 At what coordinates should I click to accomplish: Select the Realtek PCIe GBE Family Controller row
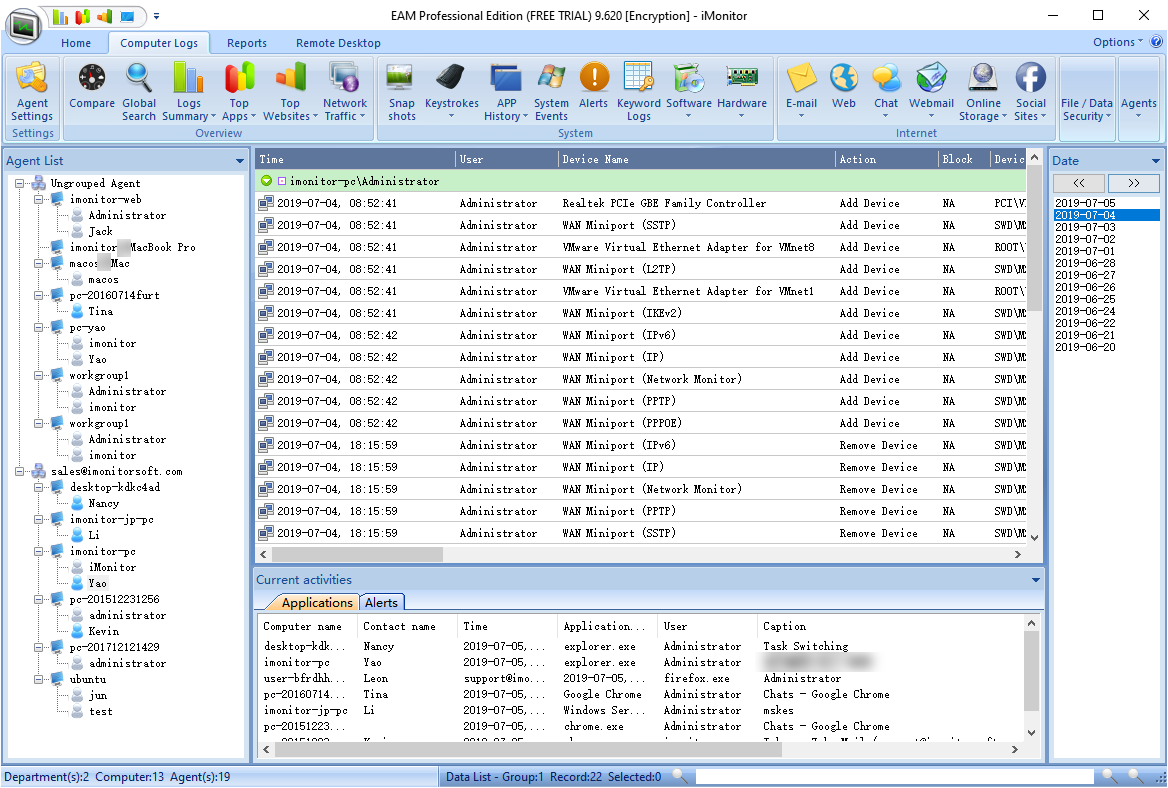point(641,203)
